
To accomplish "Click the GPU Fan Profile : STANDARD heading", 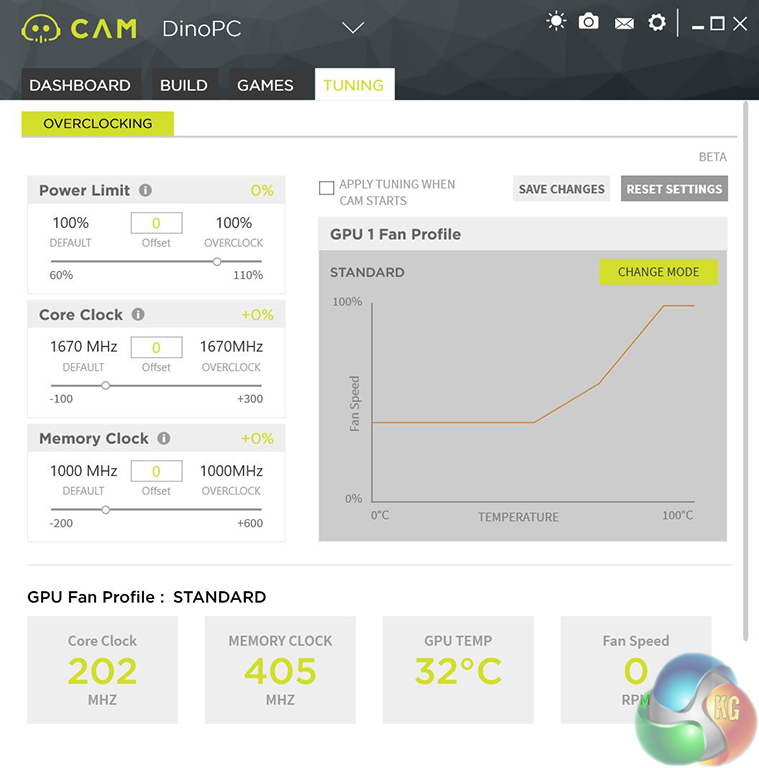I will [146, 597].
